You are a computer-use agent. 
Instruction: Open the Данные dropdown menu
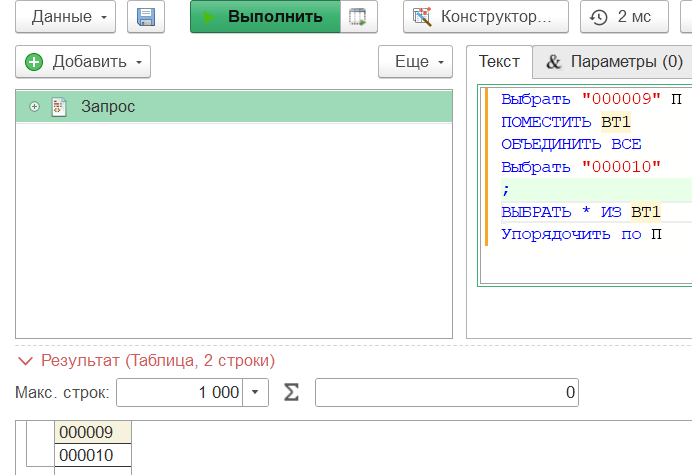(65, 17)
